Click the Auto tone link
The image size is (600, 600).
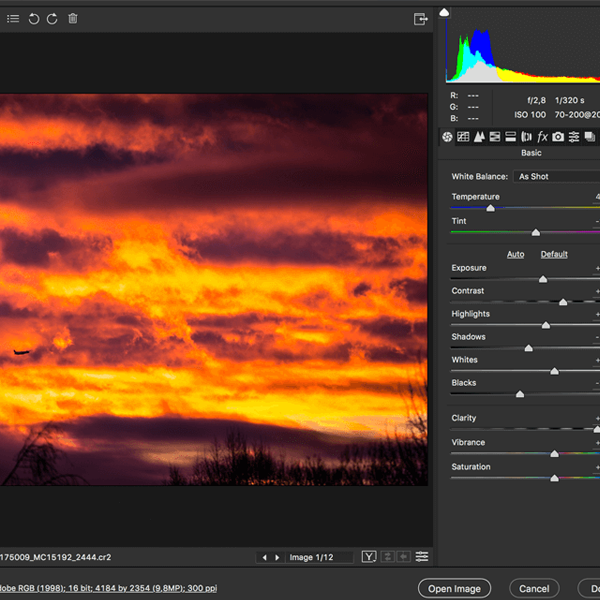(515, 254)
